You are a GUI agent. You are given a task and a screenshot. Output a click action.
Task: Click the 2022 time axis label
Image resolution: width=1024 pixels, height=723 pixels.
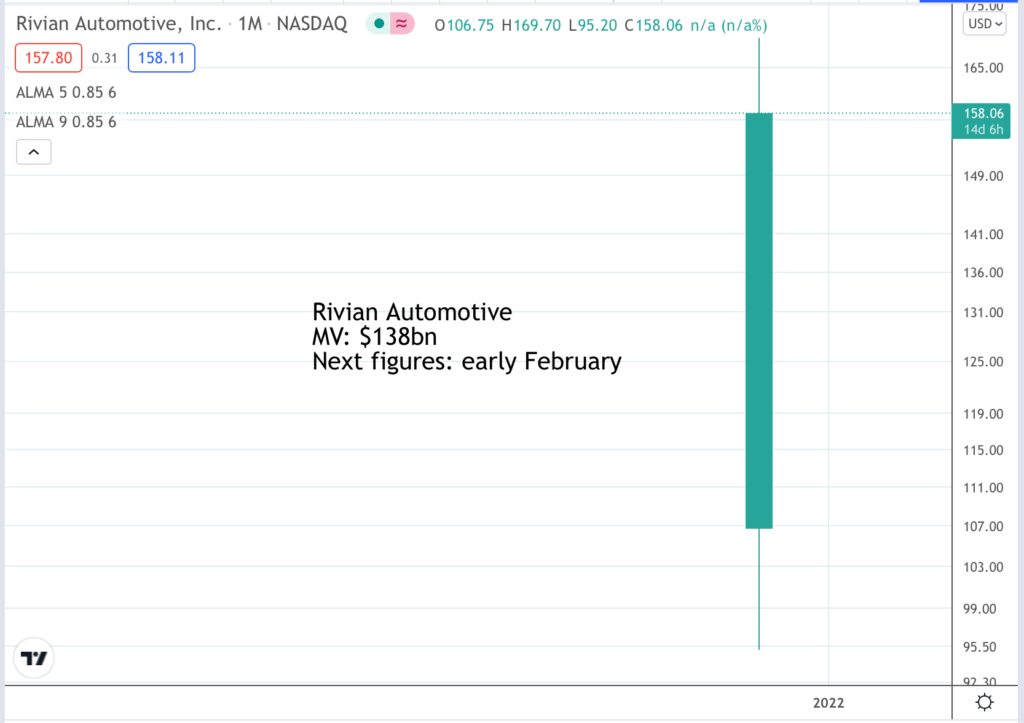[828, 703]
